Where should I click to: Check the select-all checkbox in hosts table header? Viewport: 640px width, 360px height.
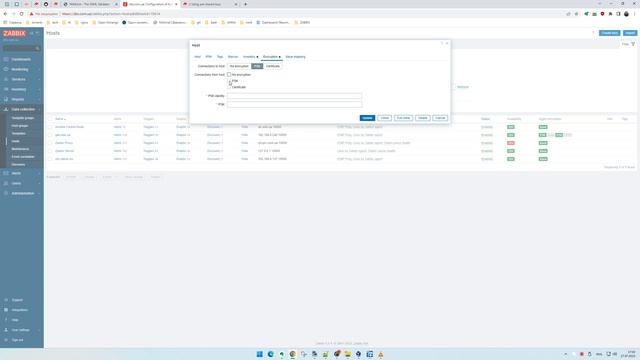(x=50, y=119)
